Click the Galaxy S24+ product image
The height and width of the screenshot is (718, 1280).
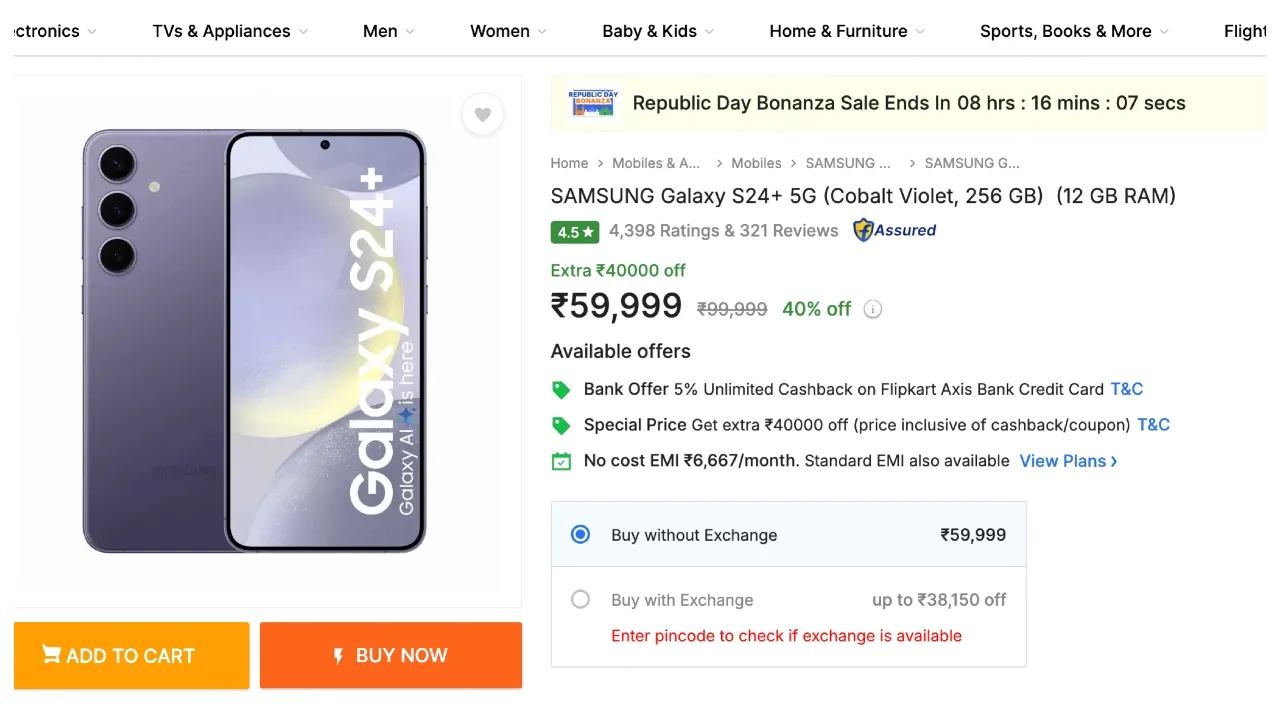pyautogui.click(x=255, y=340)
